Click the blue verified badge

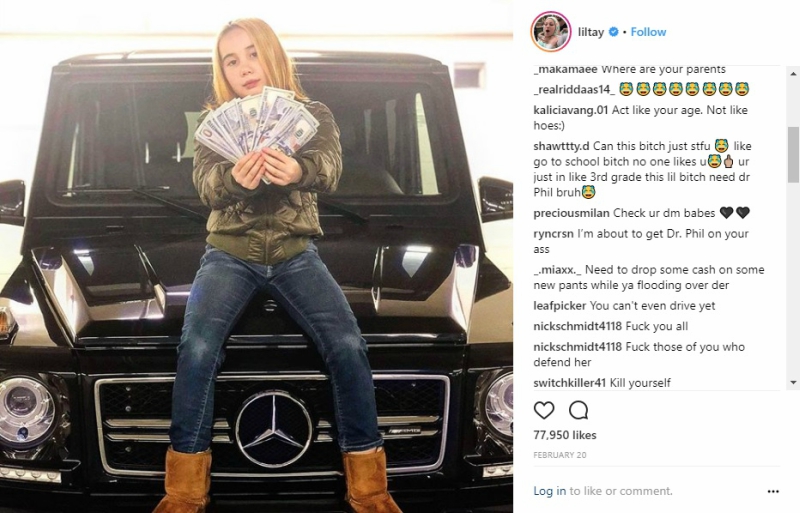click(x=614, y=32)
